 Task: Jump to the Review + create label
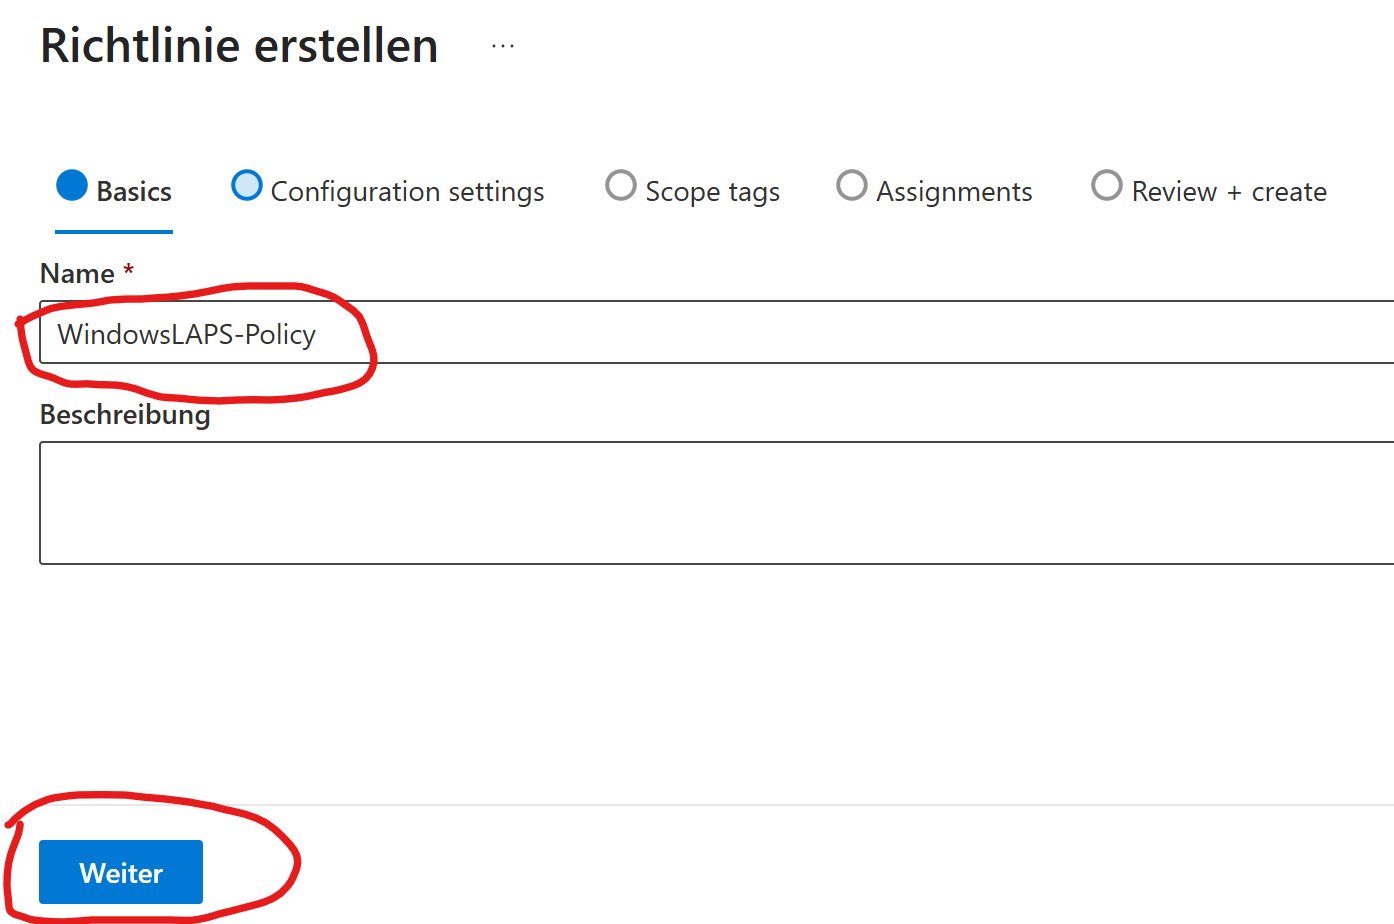[x=1229, y=191]
